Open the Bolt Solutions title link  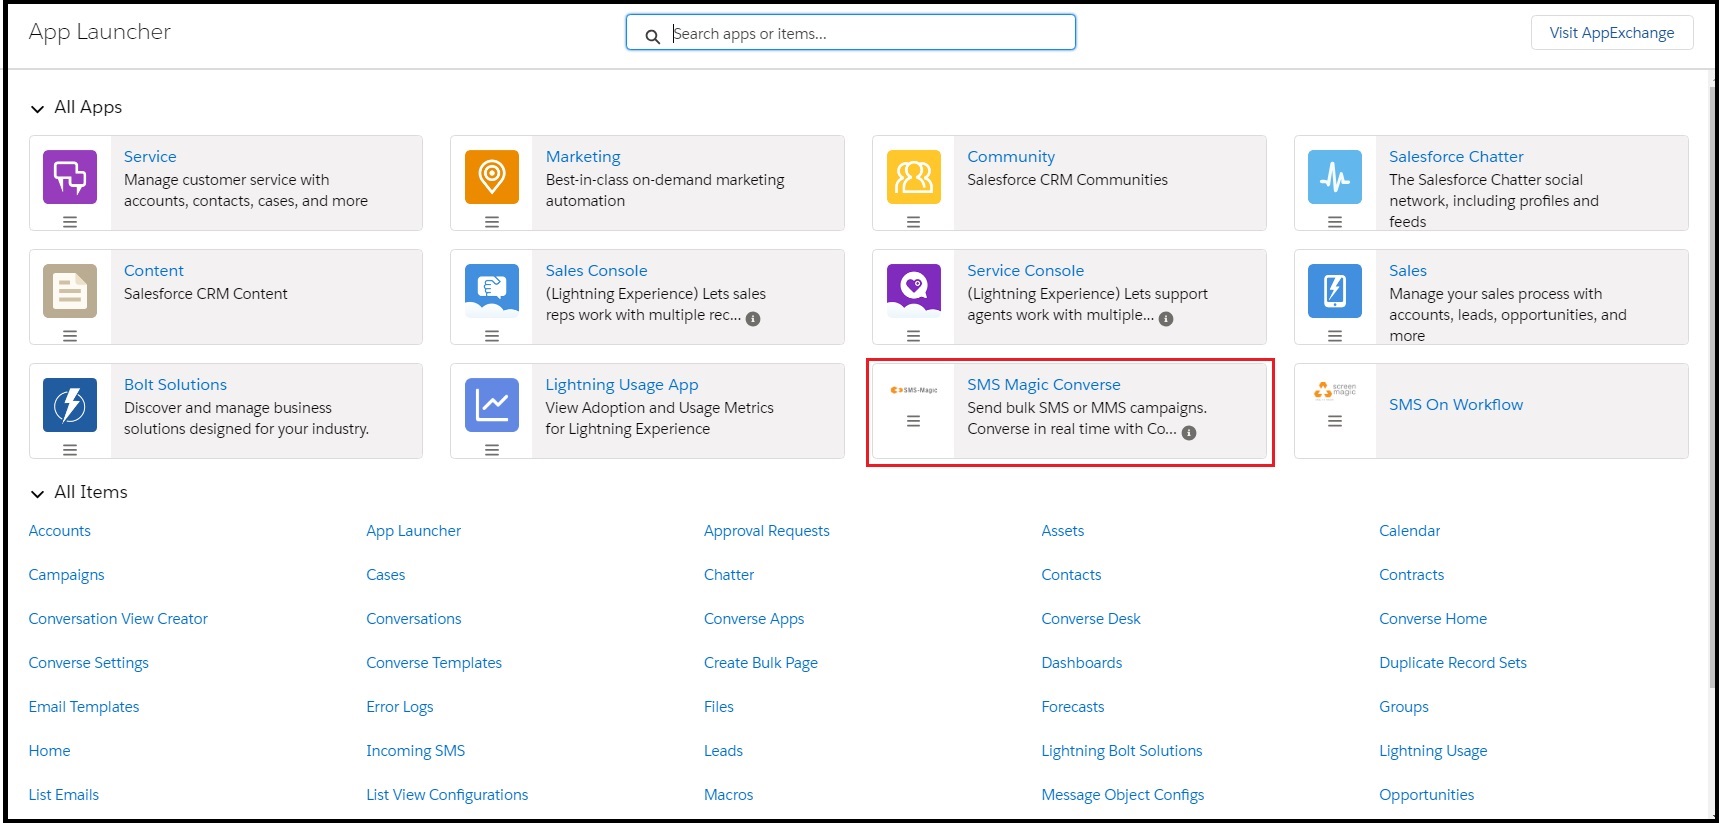click(x=175, y=385)
